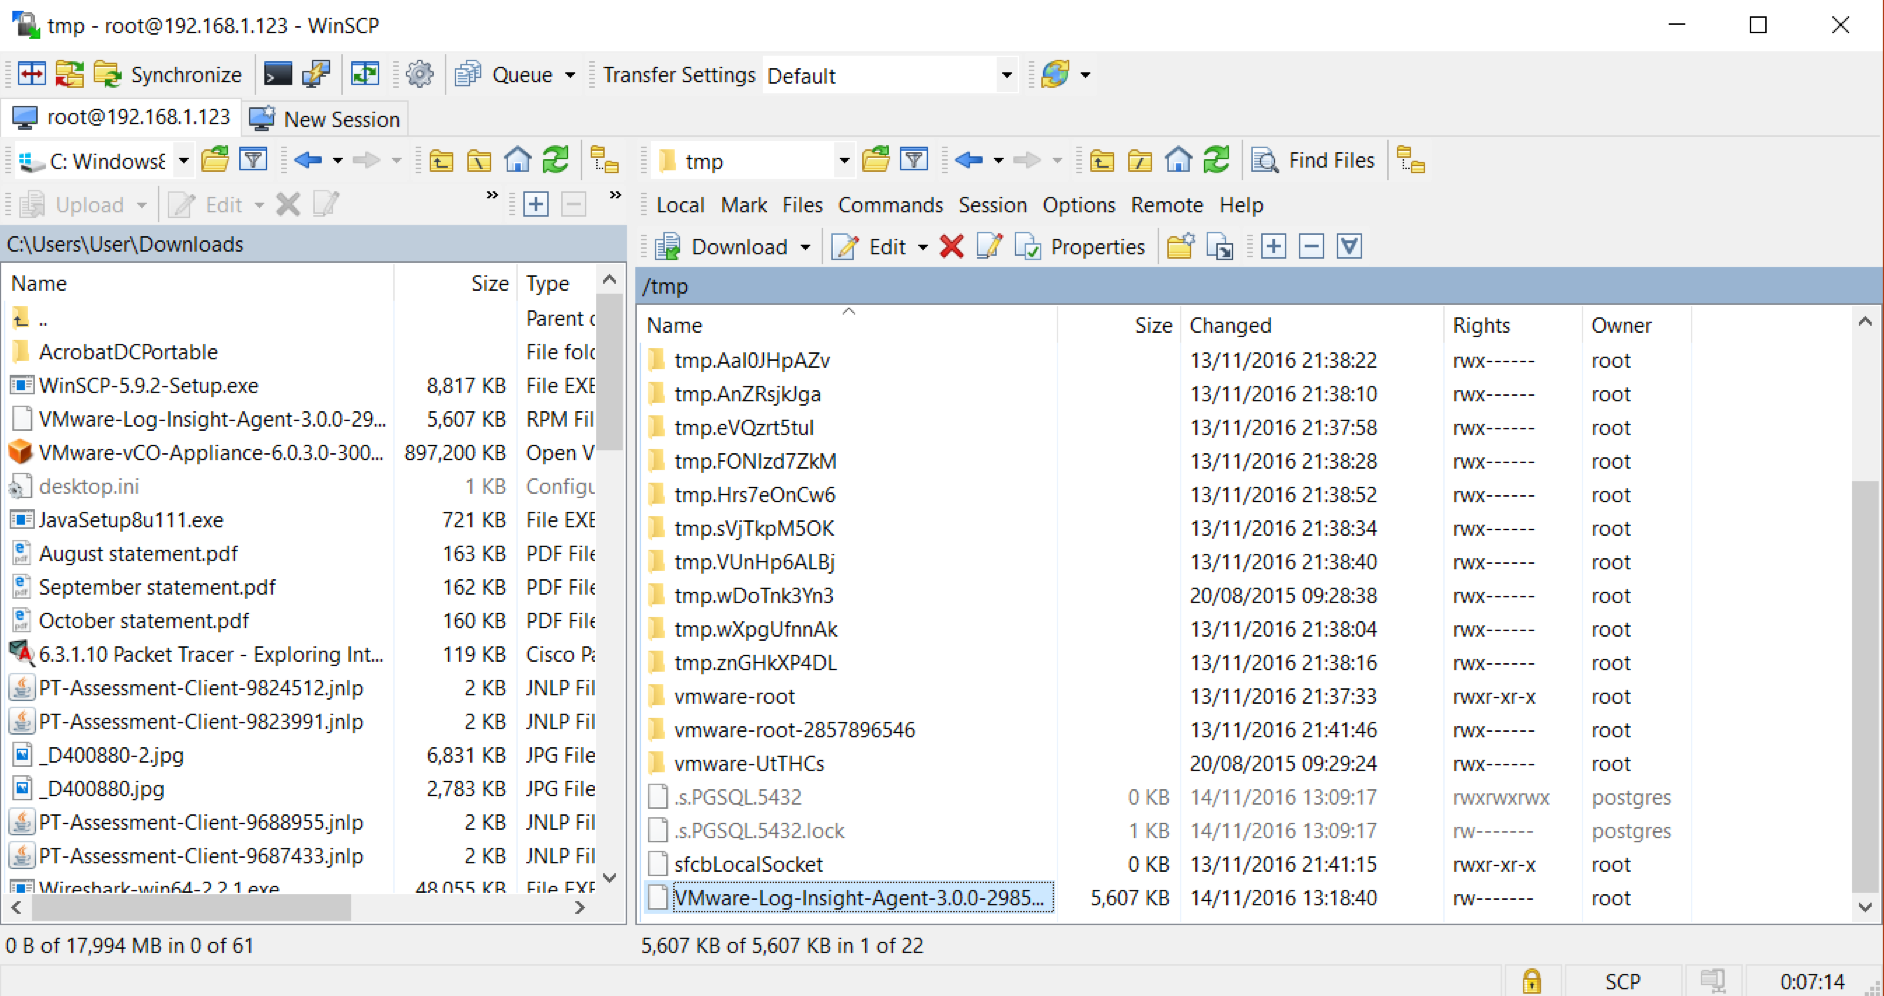Go to remote root directory icon
The height and width of the screenshot is (996, 1884).
(1140, 160)
